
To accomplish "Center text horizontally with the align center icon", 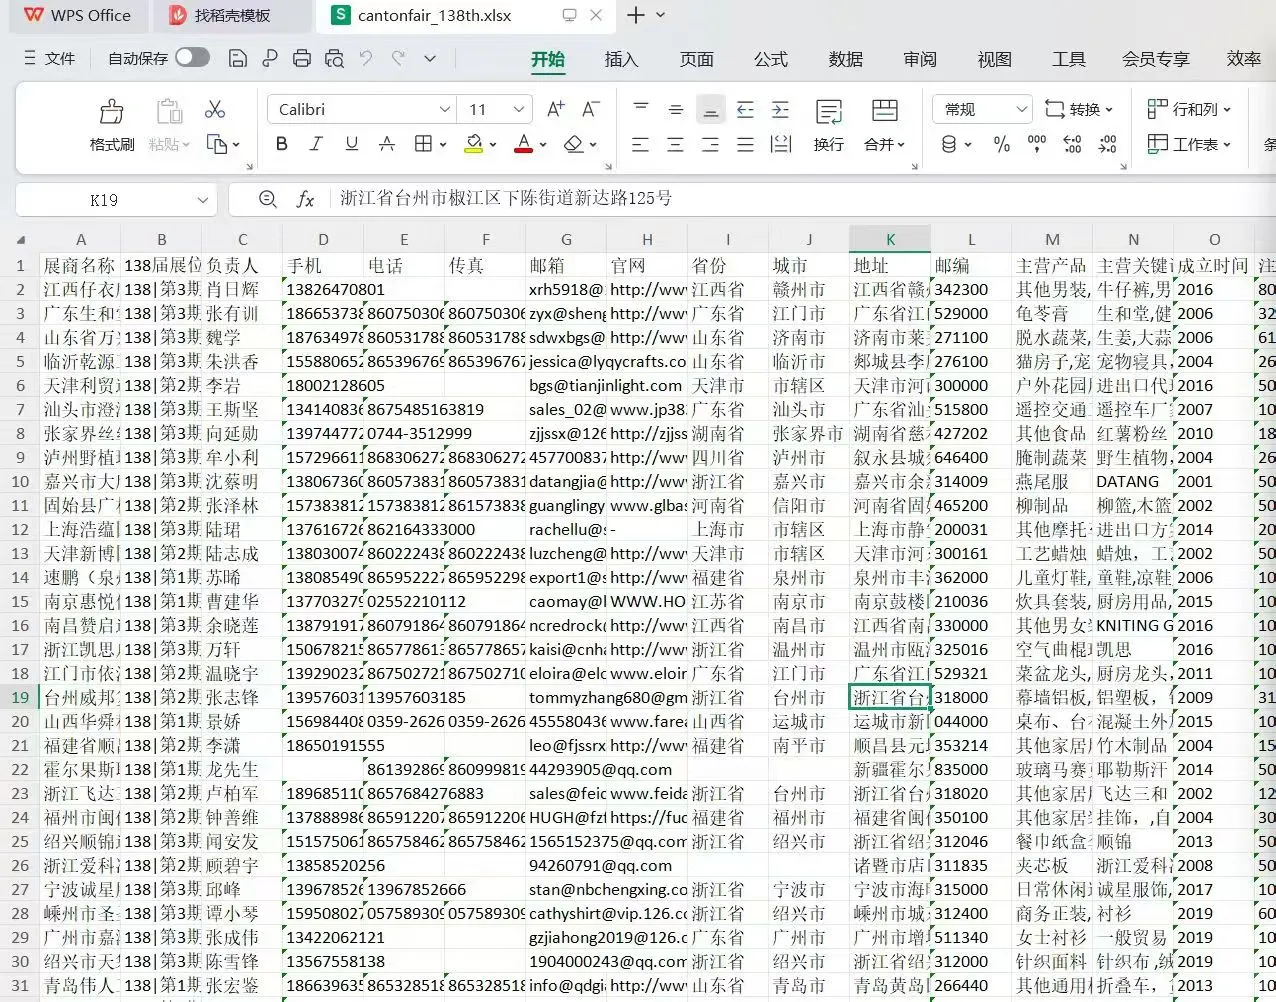I will pos(676,145).
